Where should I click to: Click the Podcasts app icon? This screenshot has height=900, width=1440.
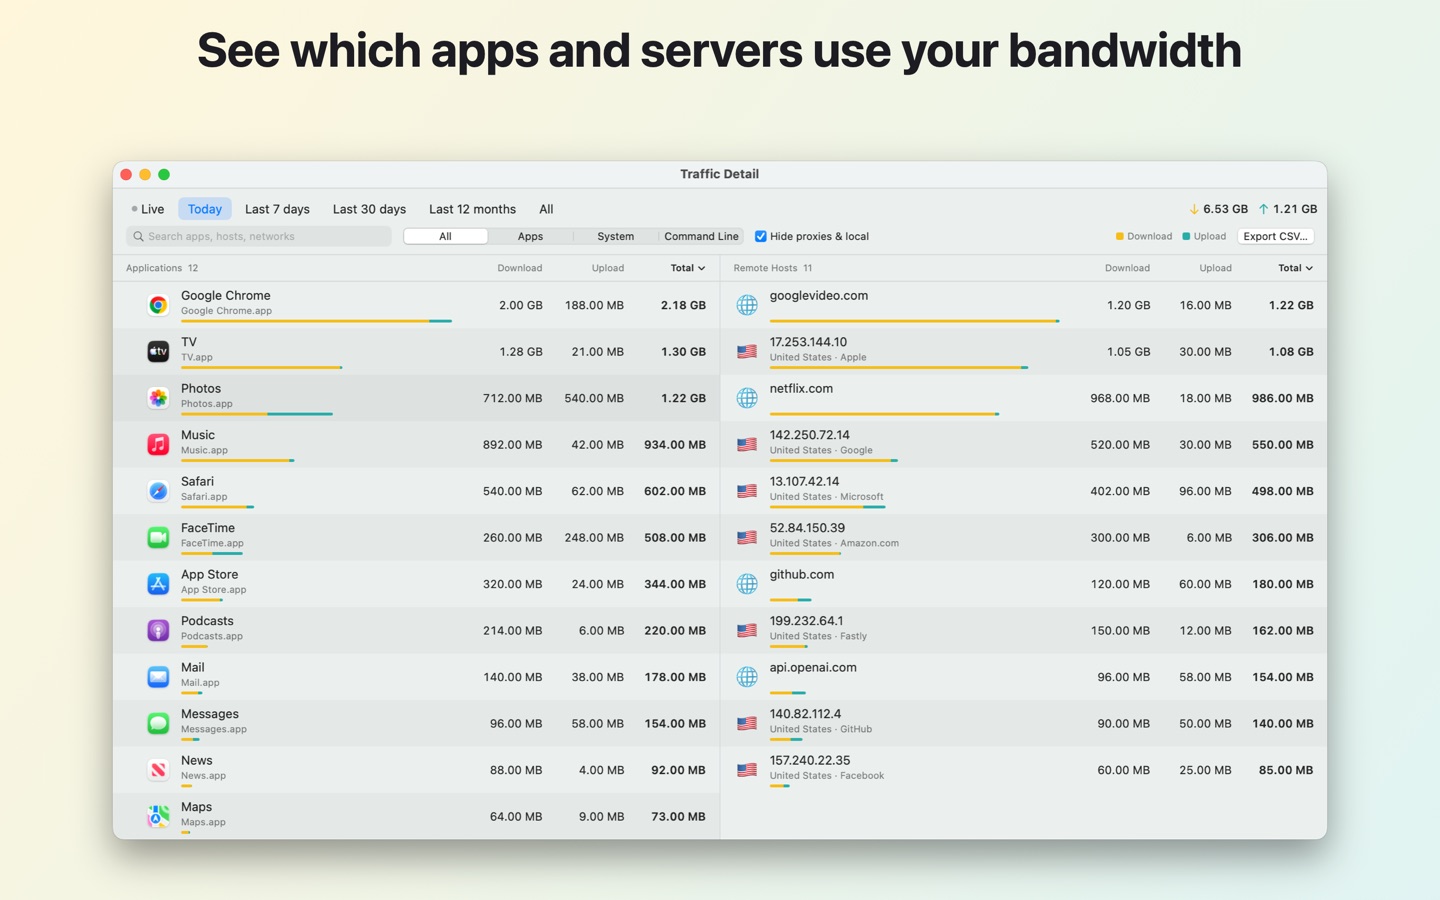(x=158, y=630)
